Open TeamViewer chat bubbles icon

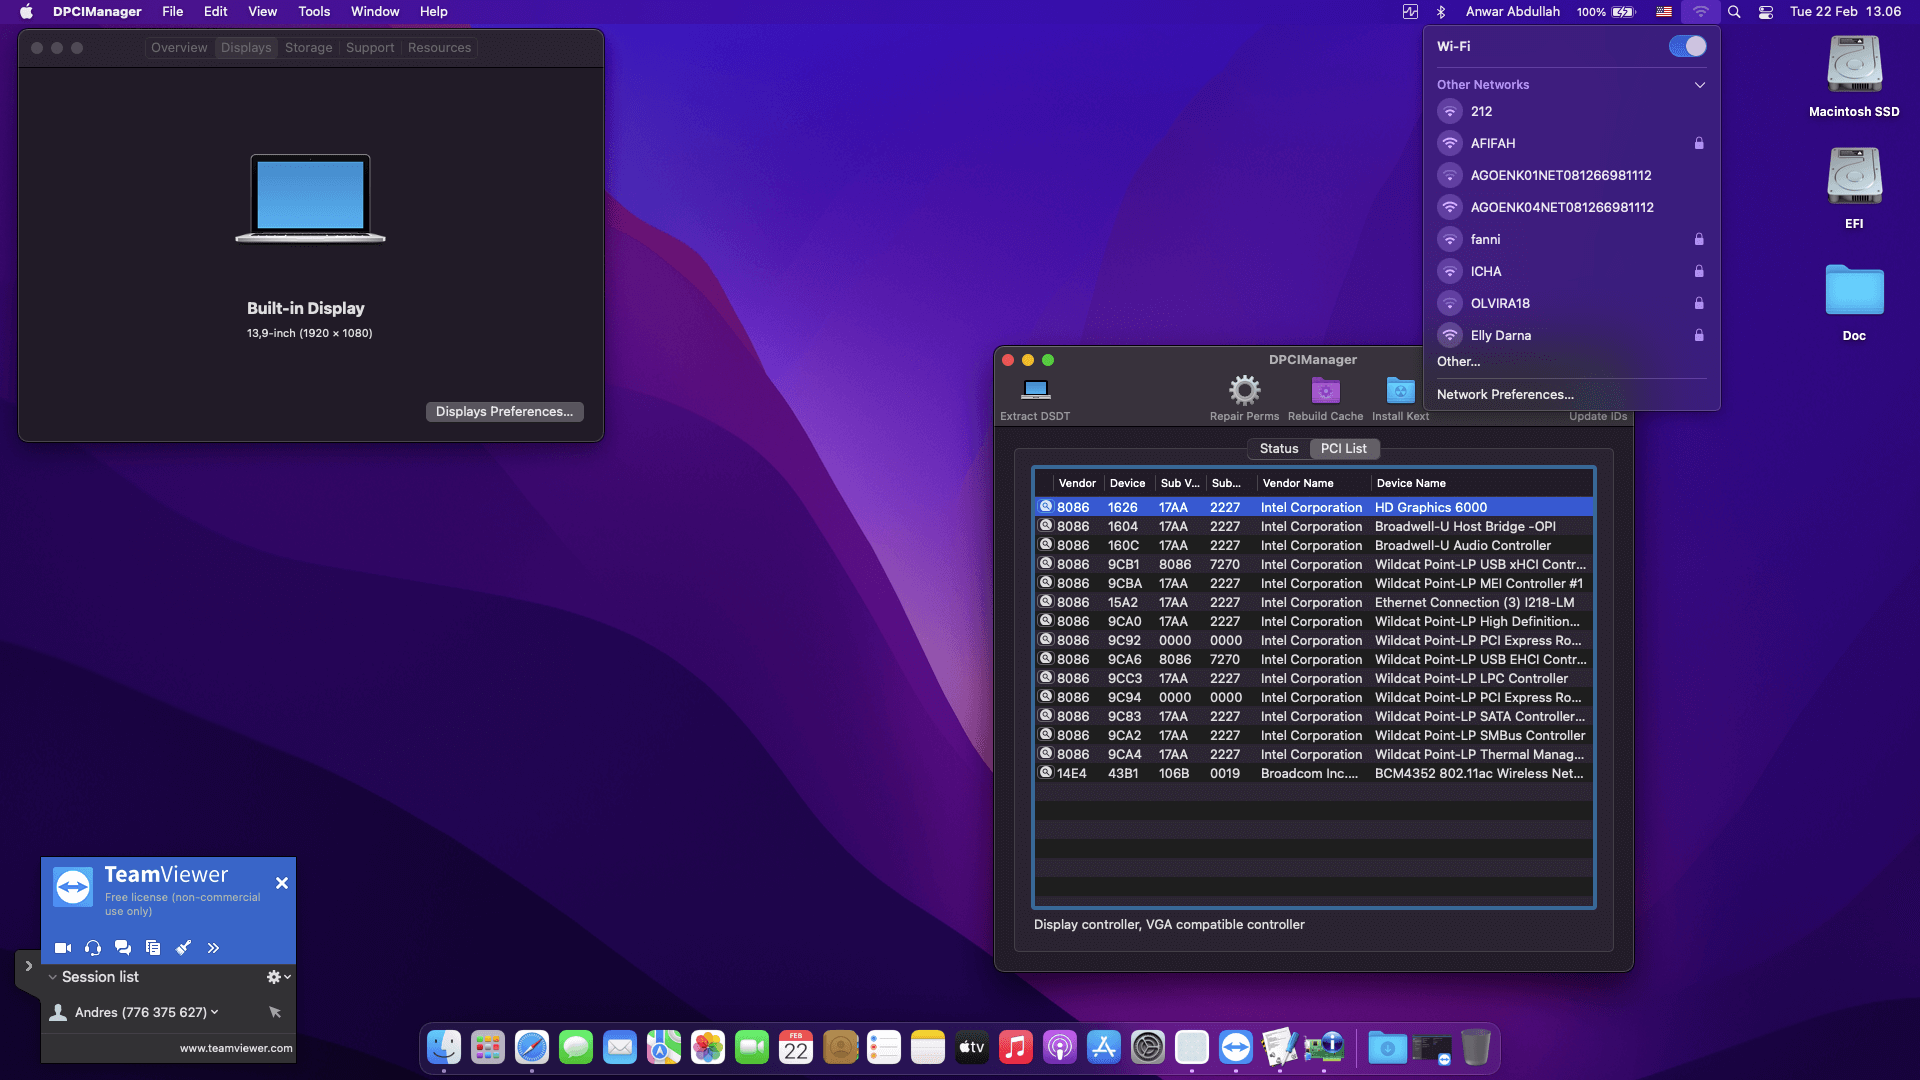coord(123,948)
